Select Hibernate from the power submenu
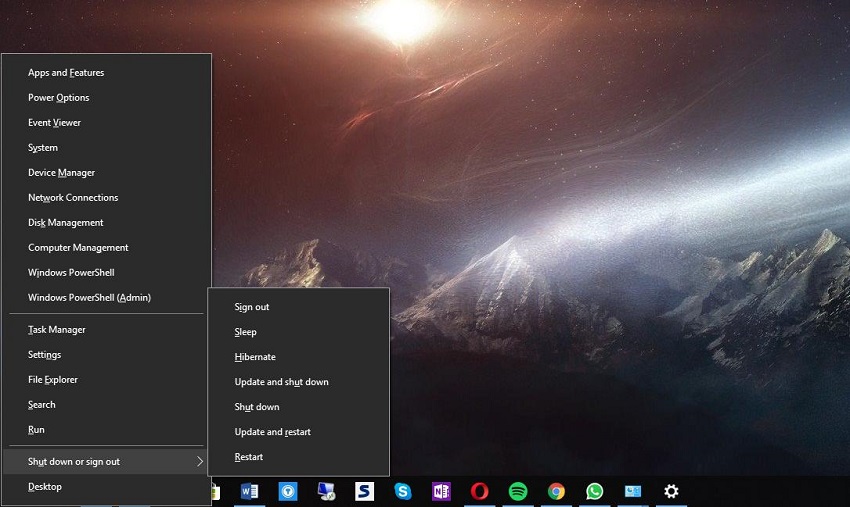The image size is (850, 507). [x=255, y=357]
